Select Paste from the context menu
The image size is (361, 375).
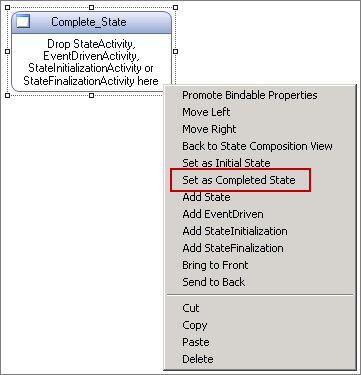(196, 342)
